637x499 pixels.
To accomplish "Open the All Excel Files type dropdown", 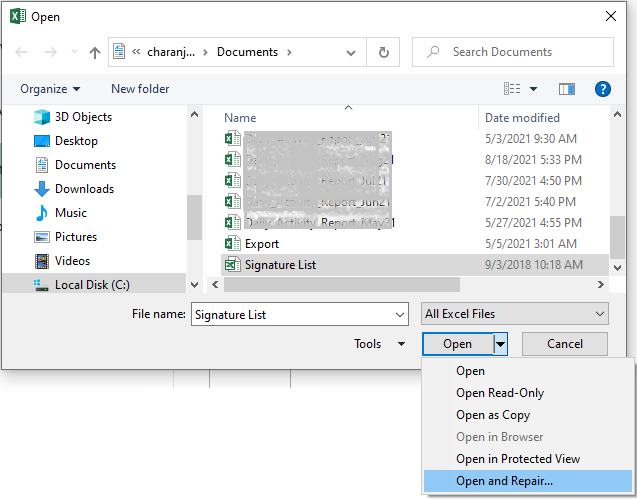I will point(515,314).
